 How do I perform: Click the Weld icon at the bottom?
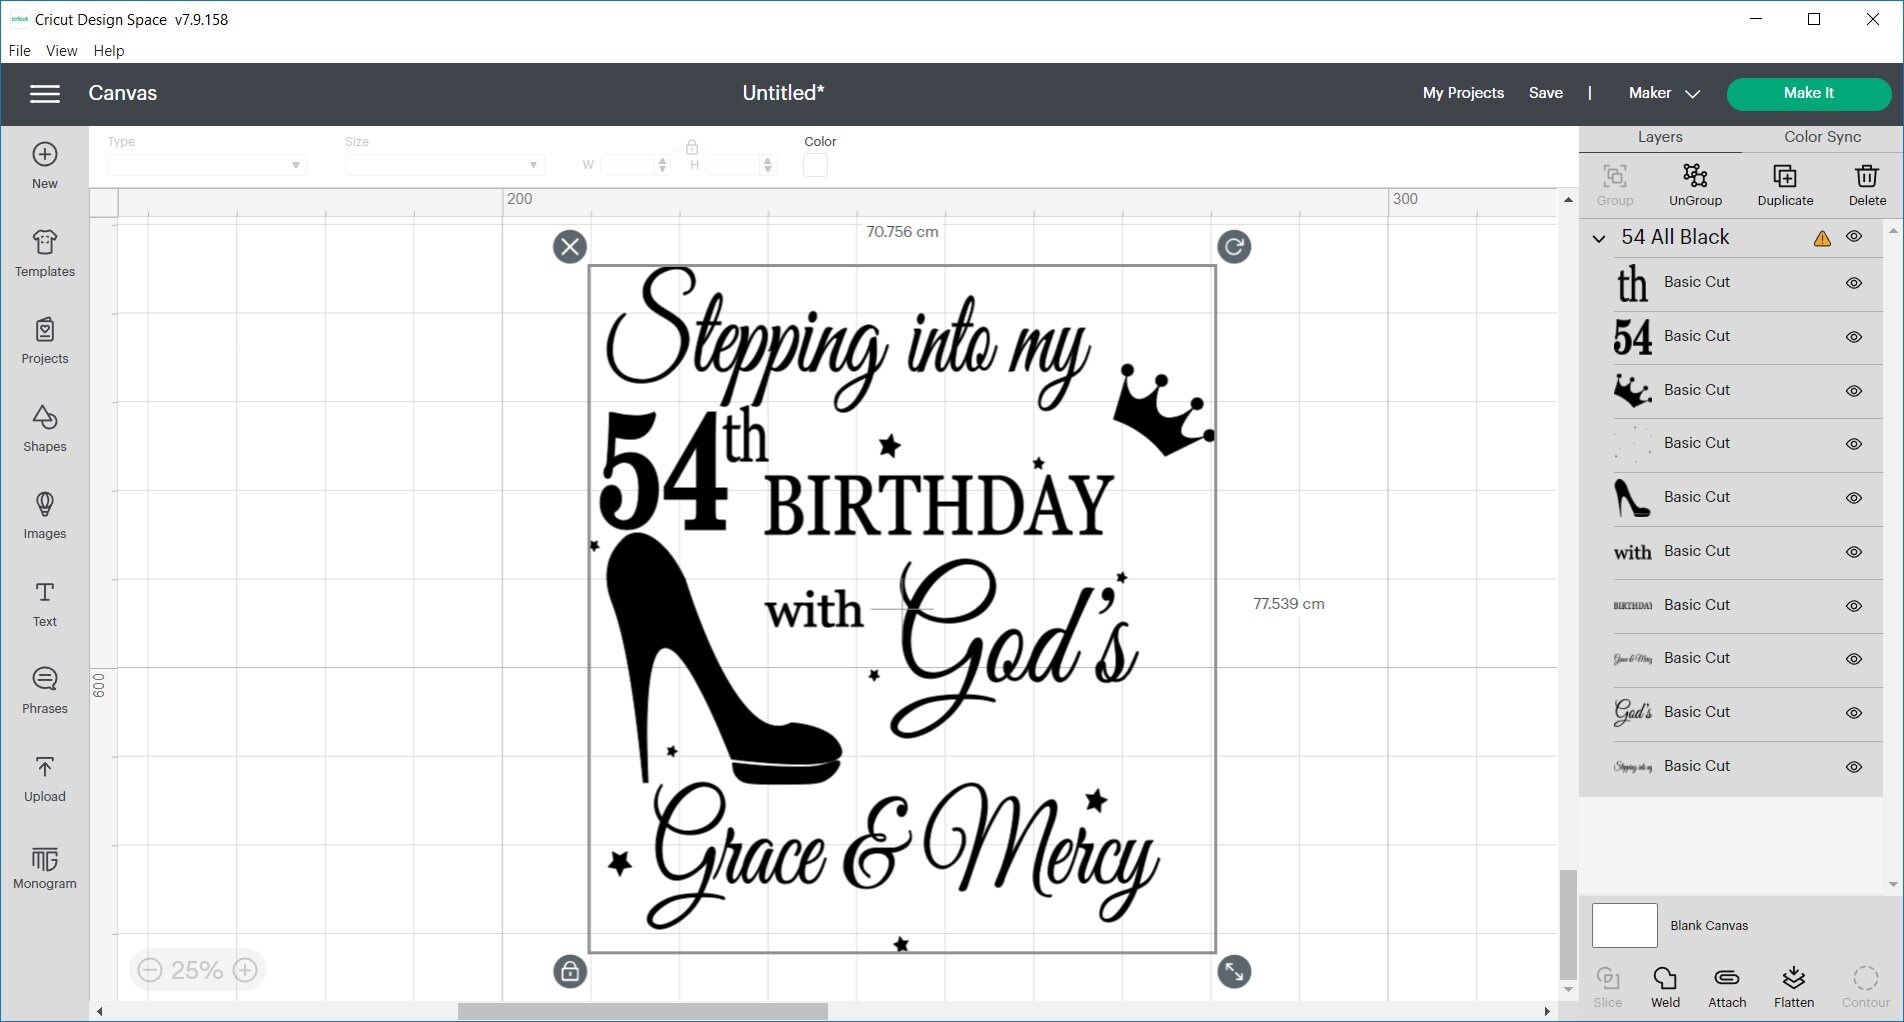[1665, 985]
